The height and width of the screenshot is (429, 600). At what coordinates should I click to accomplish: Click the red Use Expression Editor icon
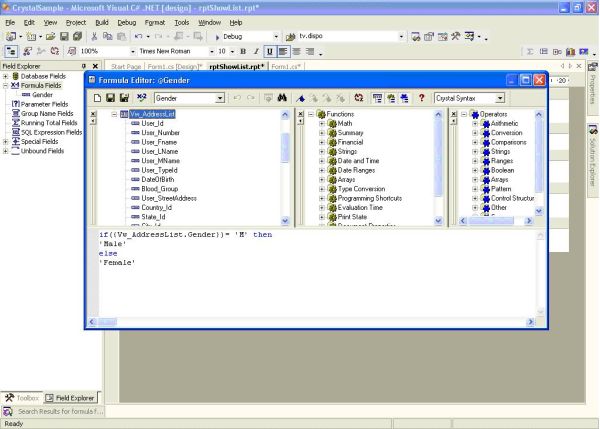(359, 98)
